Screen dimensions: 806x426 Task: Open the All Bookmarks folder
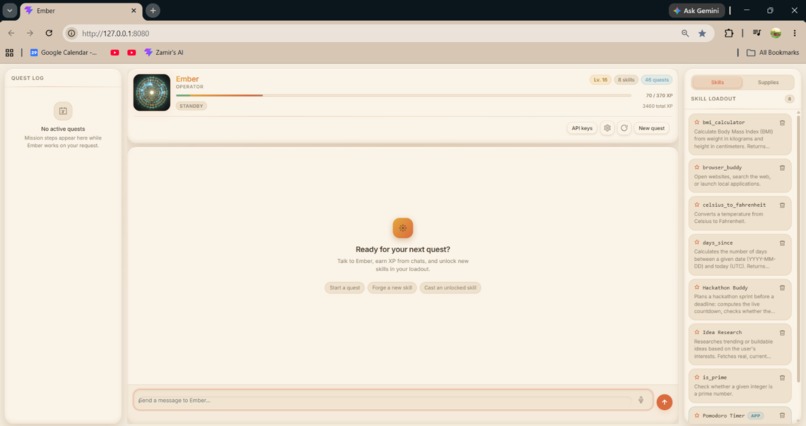pyautogui.click(x=773, y=52)
